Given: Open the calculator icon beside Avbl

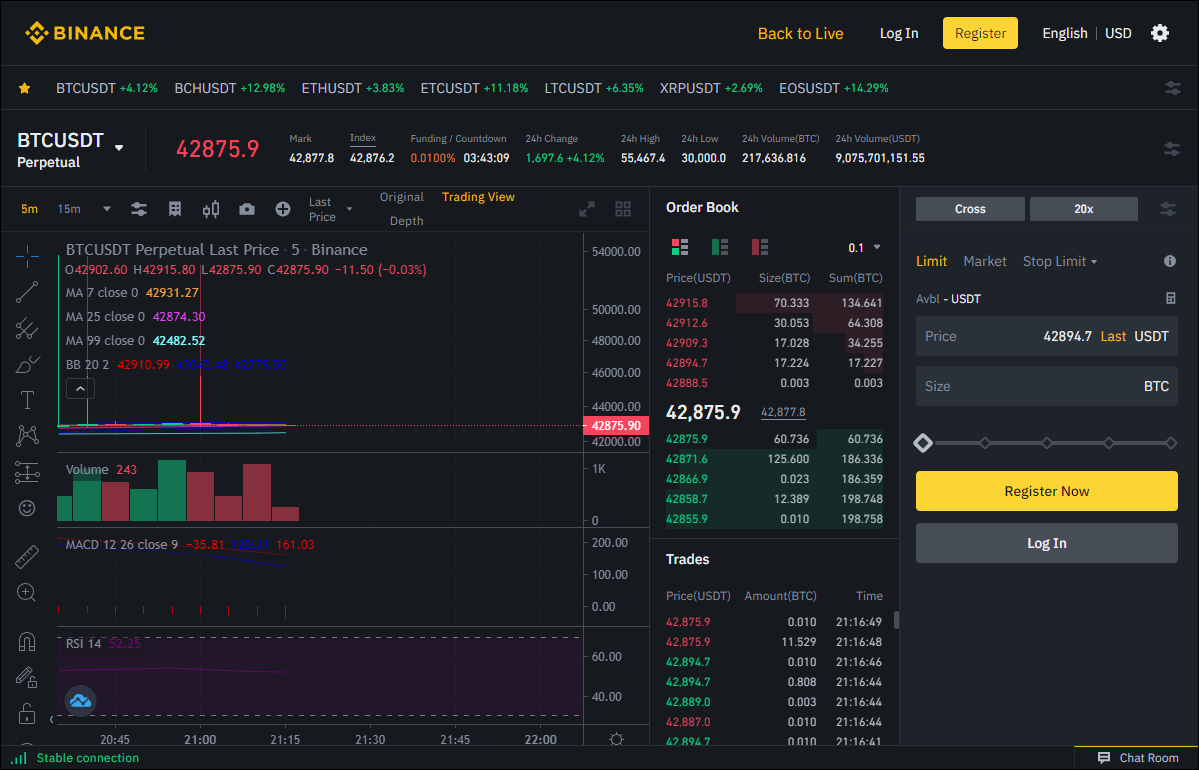Looking at the screenshot, I should [x=1170, y=298].
